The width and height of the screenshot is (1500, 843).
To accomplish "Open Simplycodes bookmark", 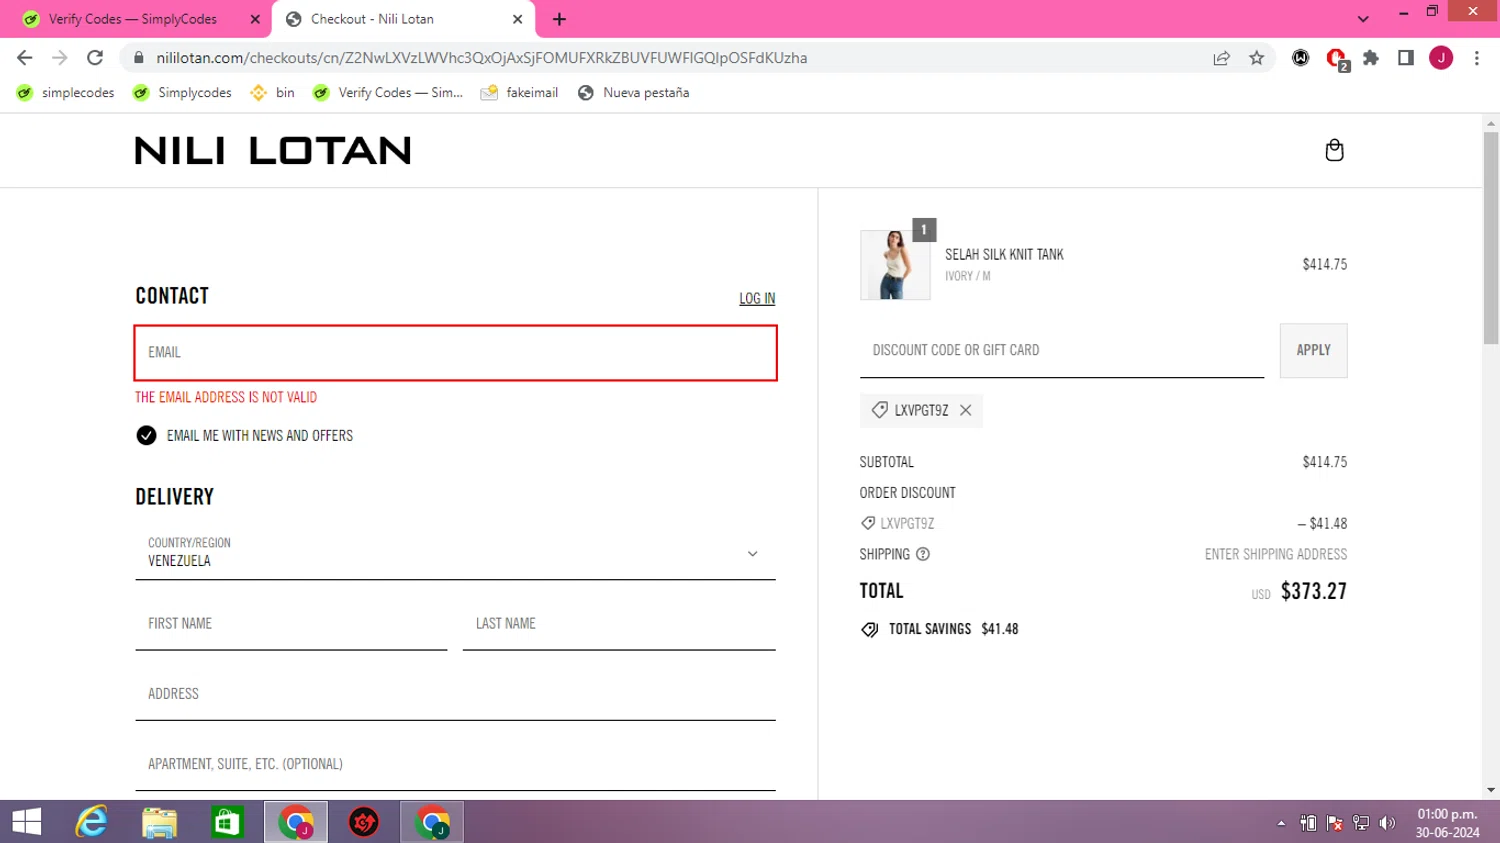I will point(182,93).
